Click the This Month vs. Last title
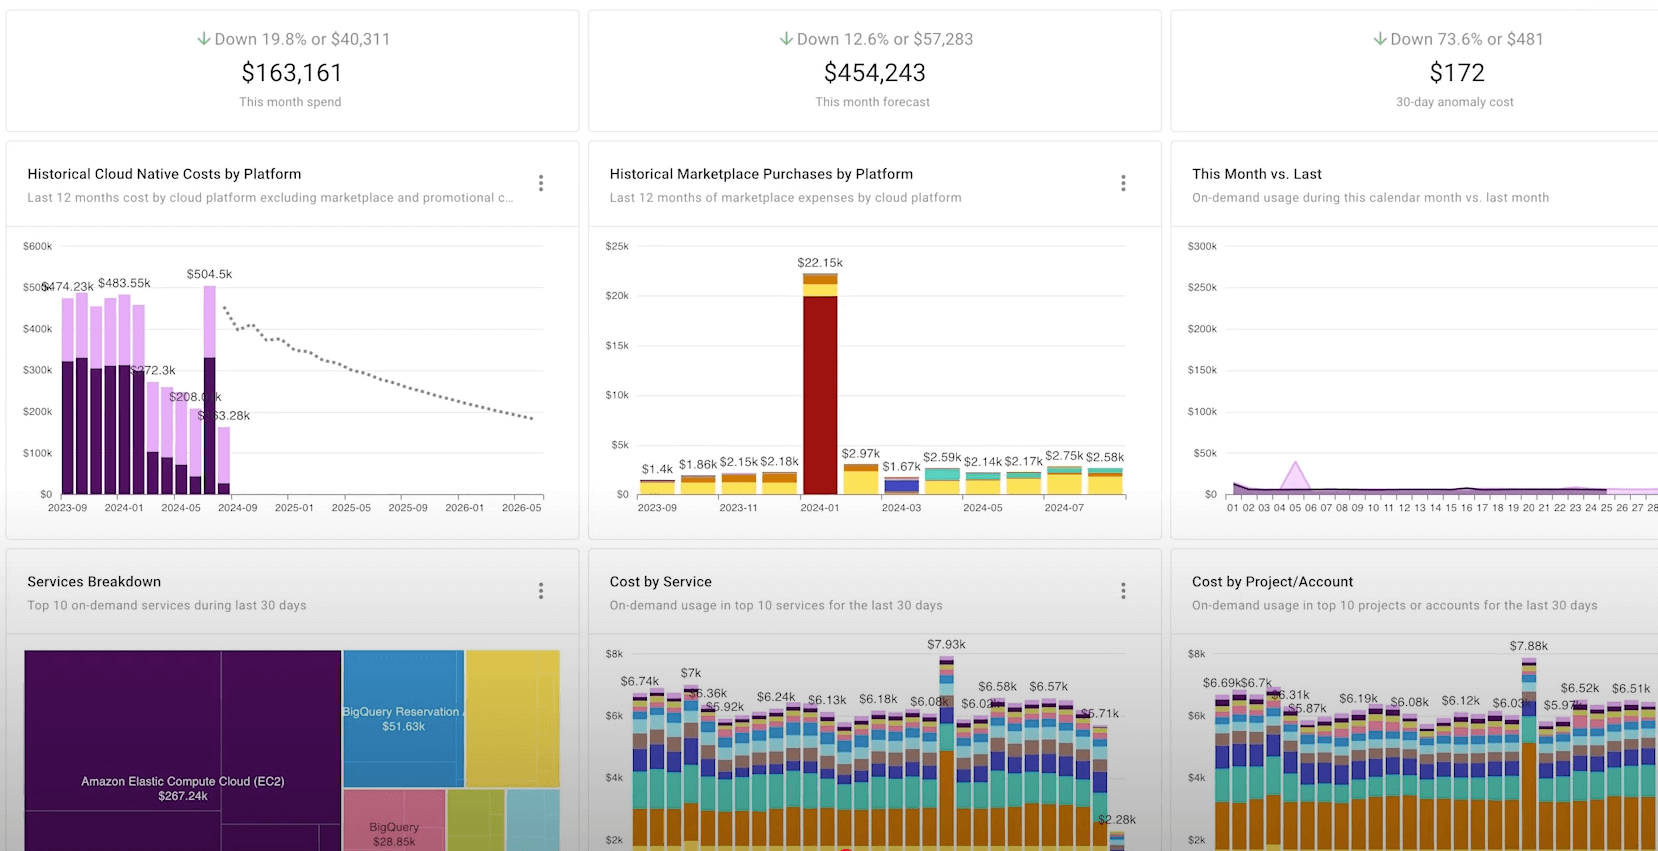 click(1257, 174)
